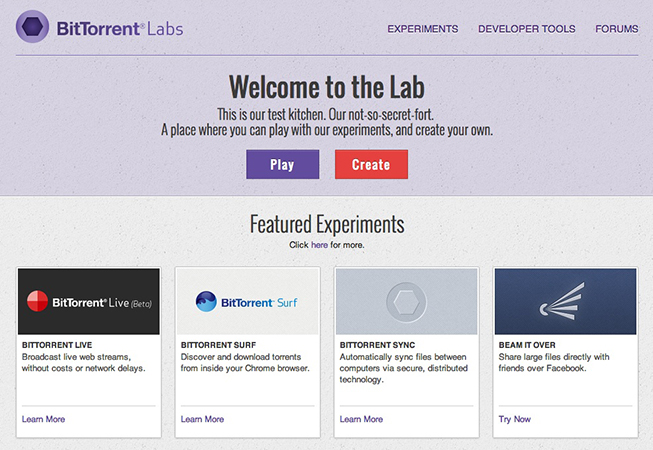Click the 'Broadcast live web streams' description
Viewport: 653px width, 450px height.
click(x=84, y=363)
